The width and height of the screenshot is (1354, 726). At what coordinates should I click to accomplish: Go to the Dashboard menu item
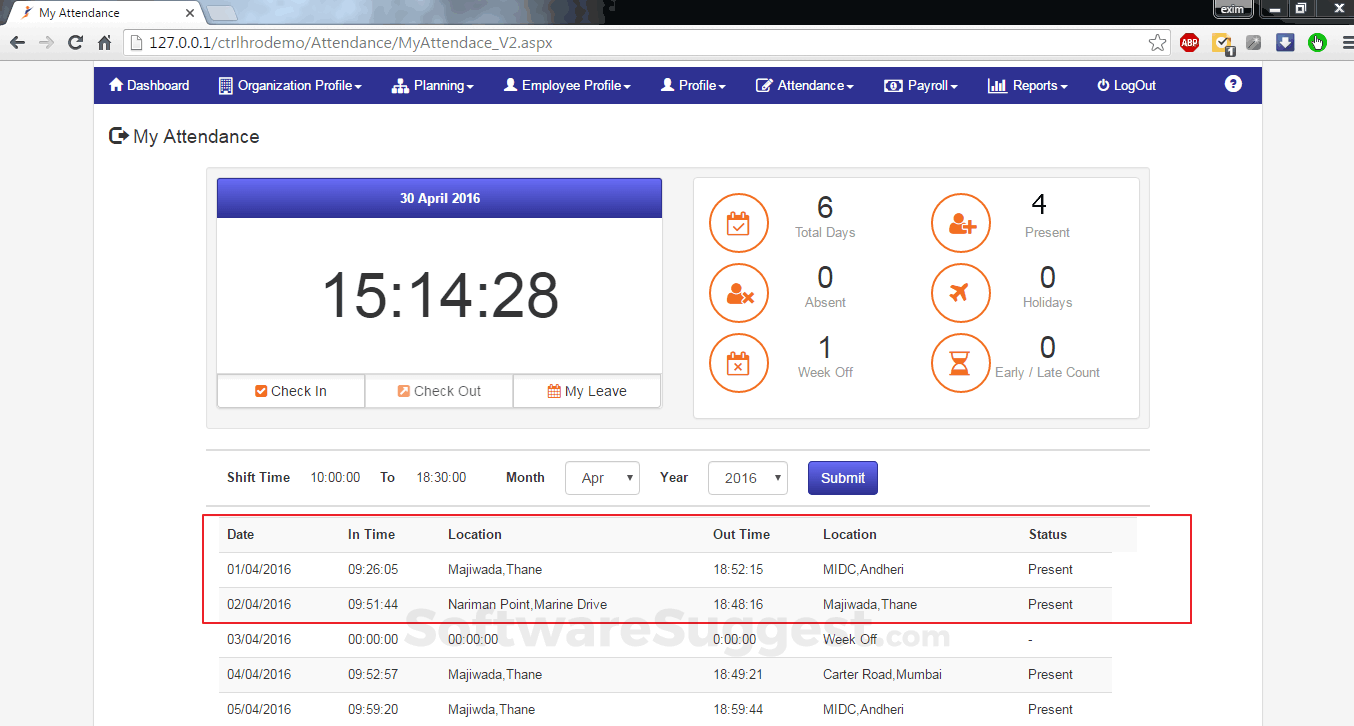[149, 86]
